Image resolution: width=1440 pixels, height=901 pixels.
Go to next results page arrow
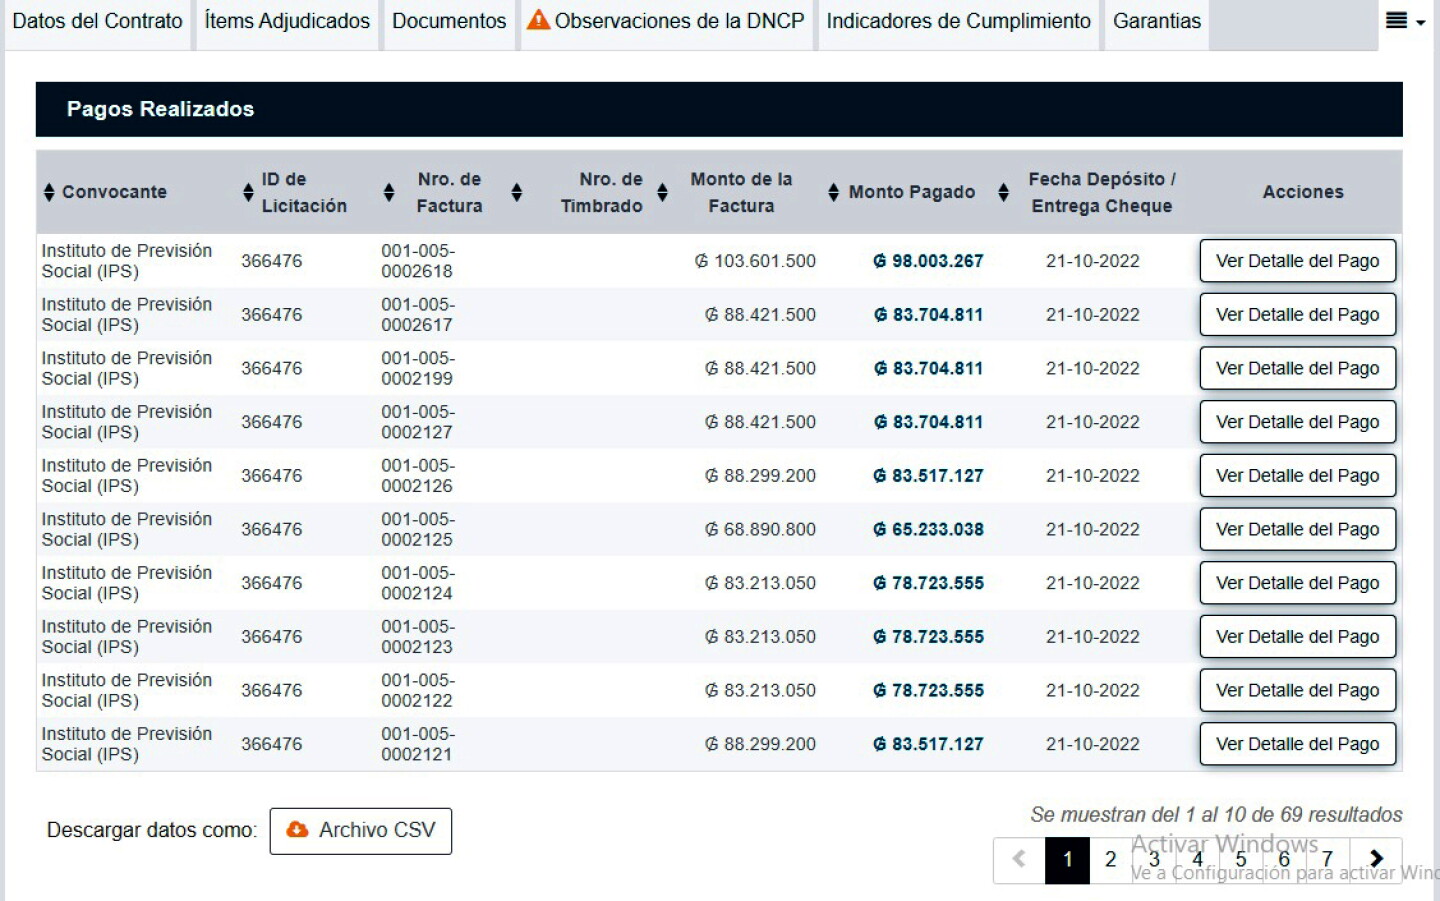click(1377, 859)
